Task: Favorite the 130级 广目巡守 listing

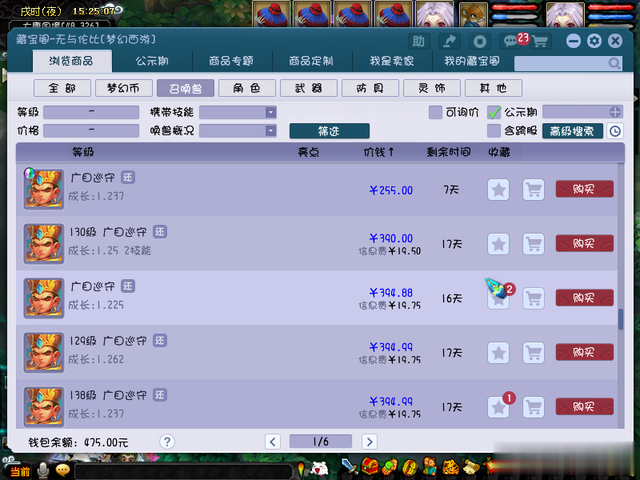Action: [498, 244]
